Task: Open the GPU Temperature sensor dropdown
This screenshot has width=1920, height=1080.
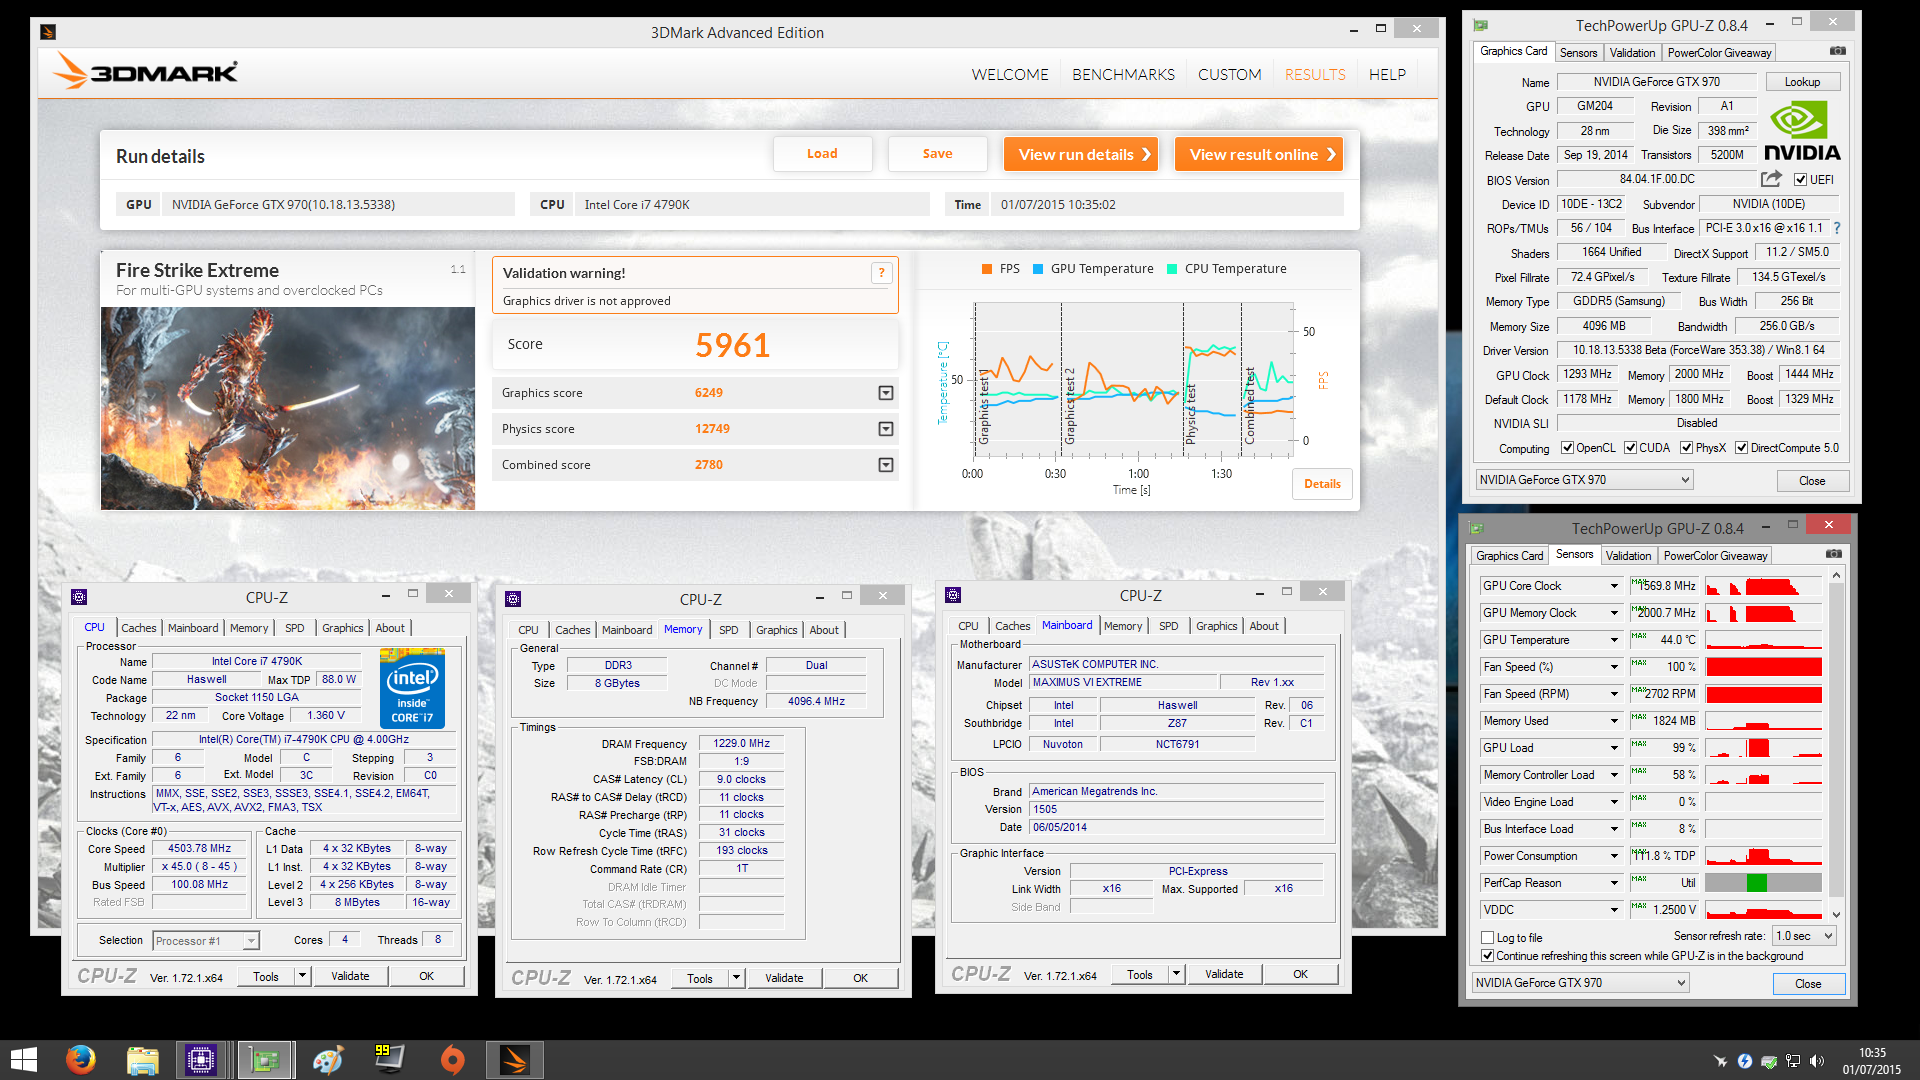Action: 1613,640
